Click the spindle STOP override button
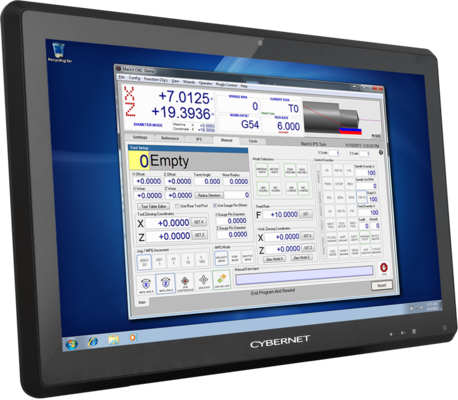The width and height of the screenshot is (458, 400). pos(339,184)
